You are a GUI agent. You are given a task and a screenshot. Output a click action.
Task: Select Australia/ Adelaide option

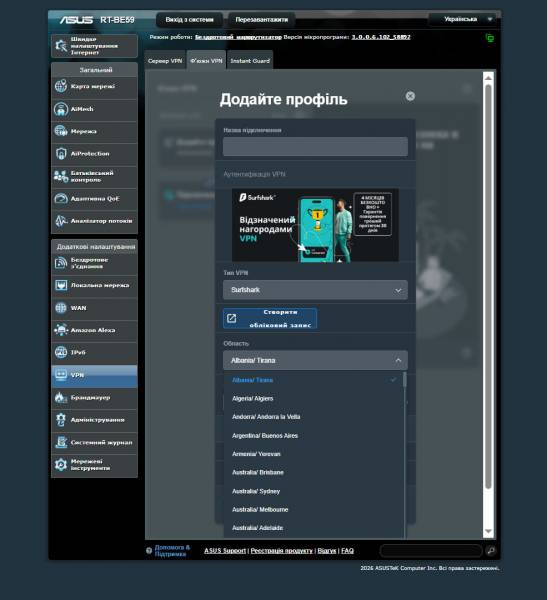pyautogui.click(x=314, y=528)
